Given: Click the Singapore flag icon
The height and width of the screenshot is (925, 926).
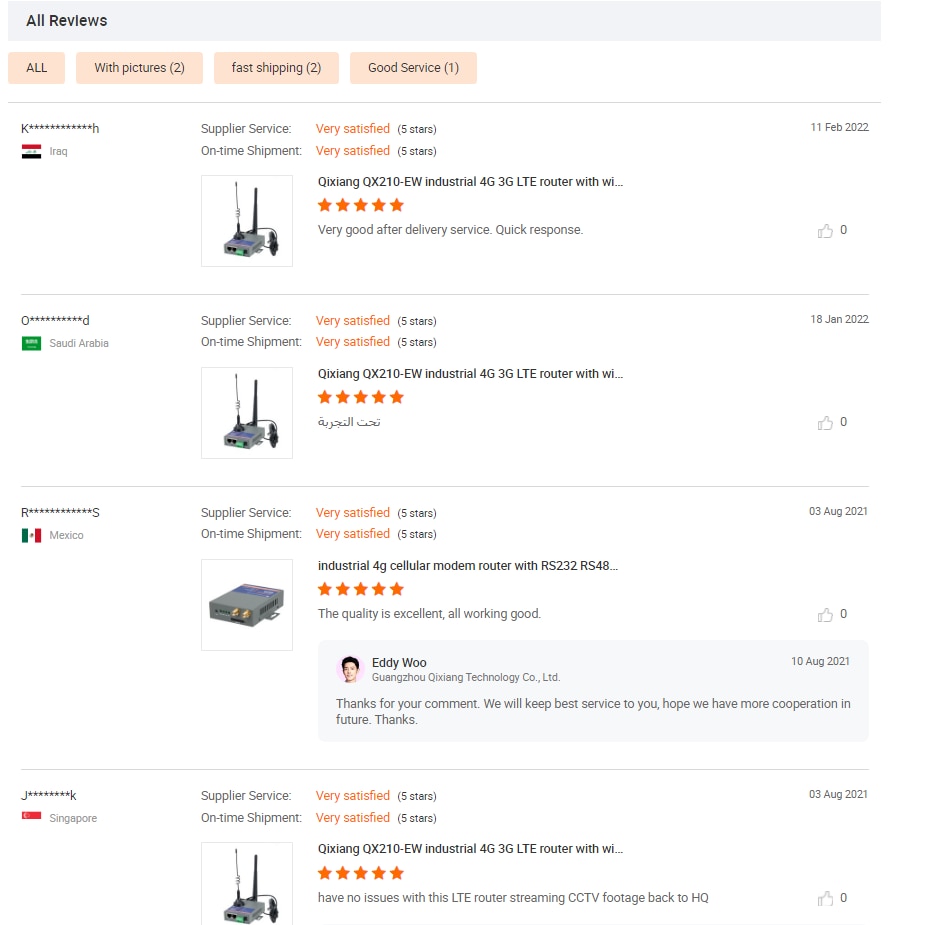Looking at the screenshot, I should tap(32, 818).
